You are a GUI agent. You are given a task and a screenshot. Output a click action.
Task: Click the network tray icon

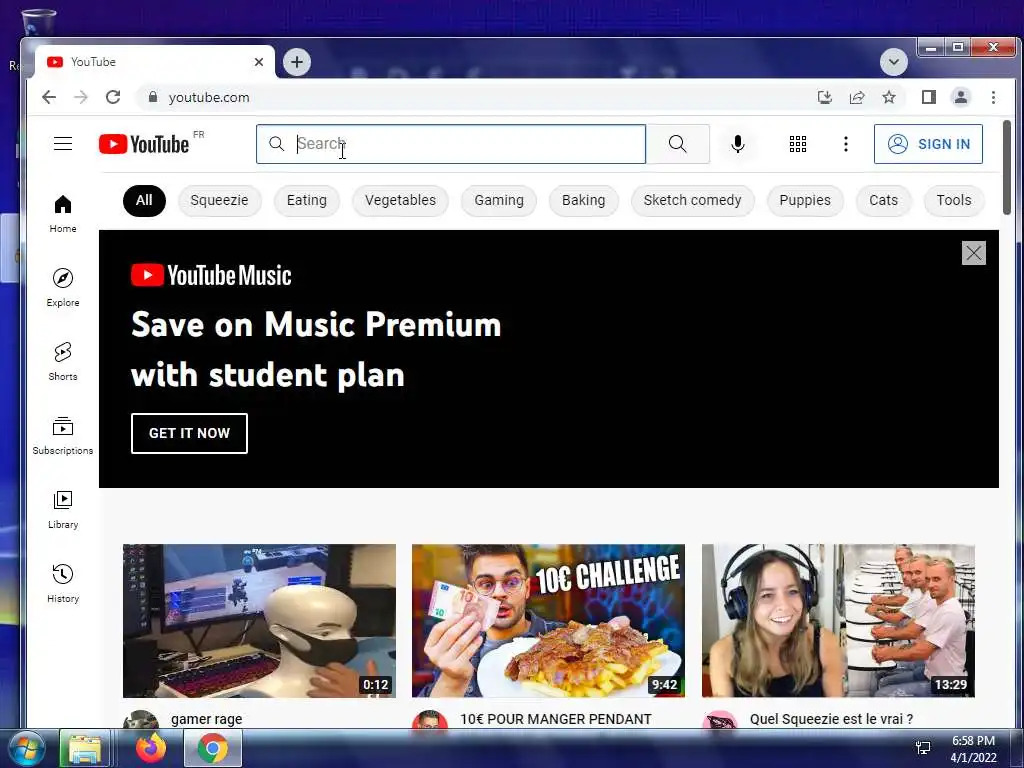pyautogui.click(x=923, y=748)
